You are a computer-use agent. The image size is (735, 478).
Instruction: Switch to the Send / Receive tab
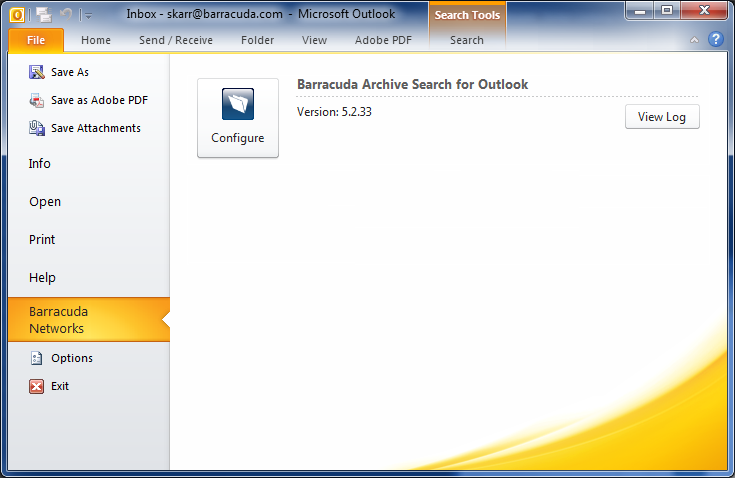pos(176,40)
